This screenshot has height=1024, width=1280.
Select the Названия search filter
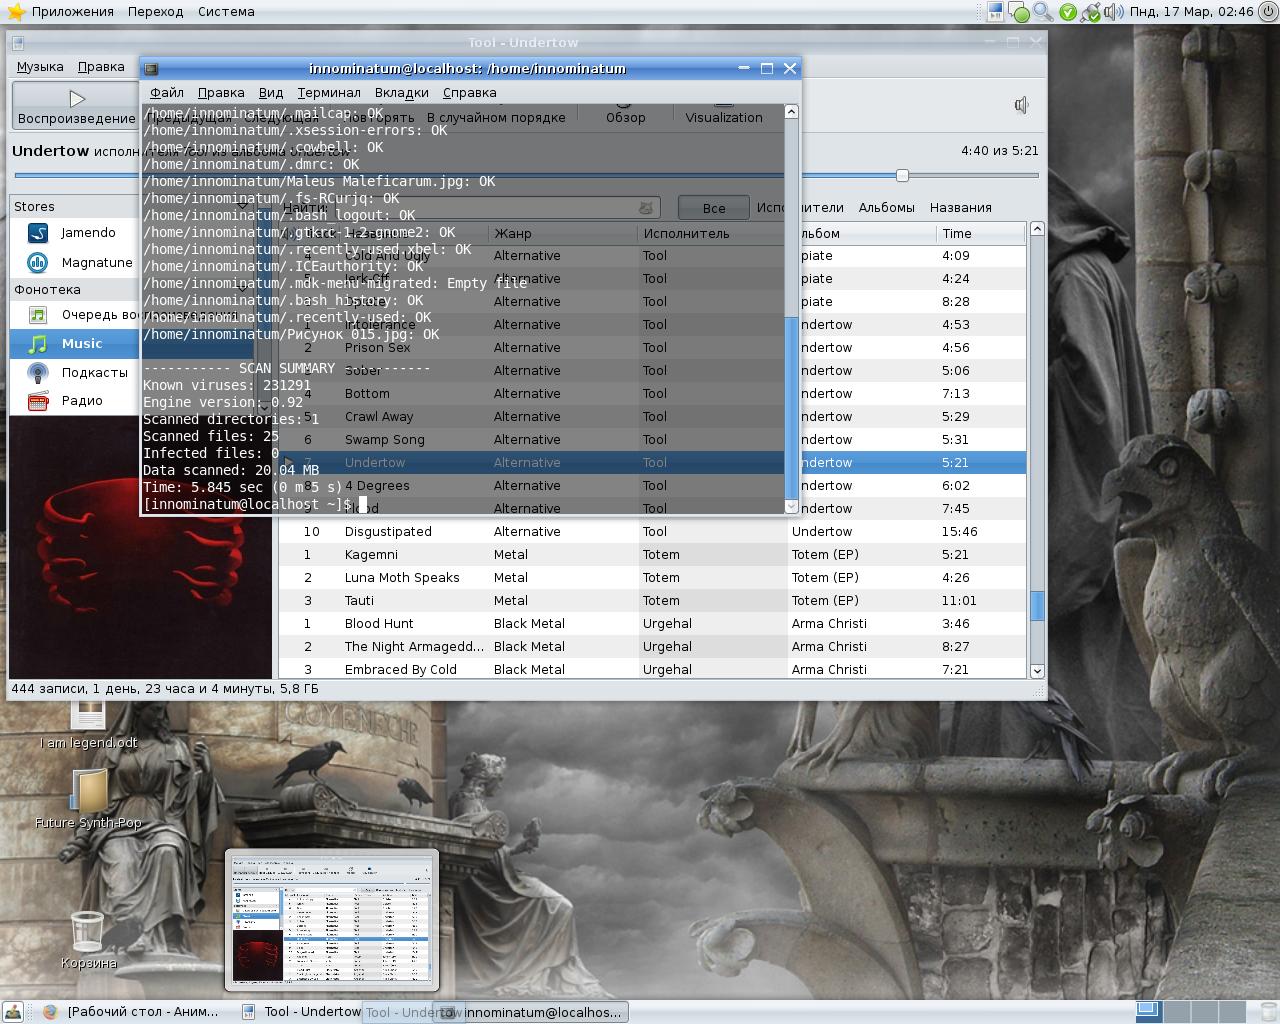960,208
